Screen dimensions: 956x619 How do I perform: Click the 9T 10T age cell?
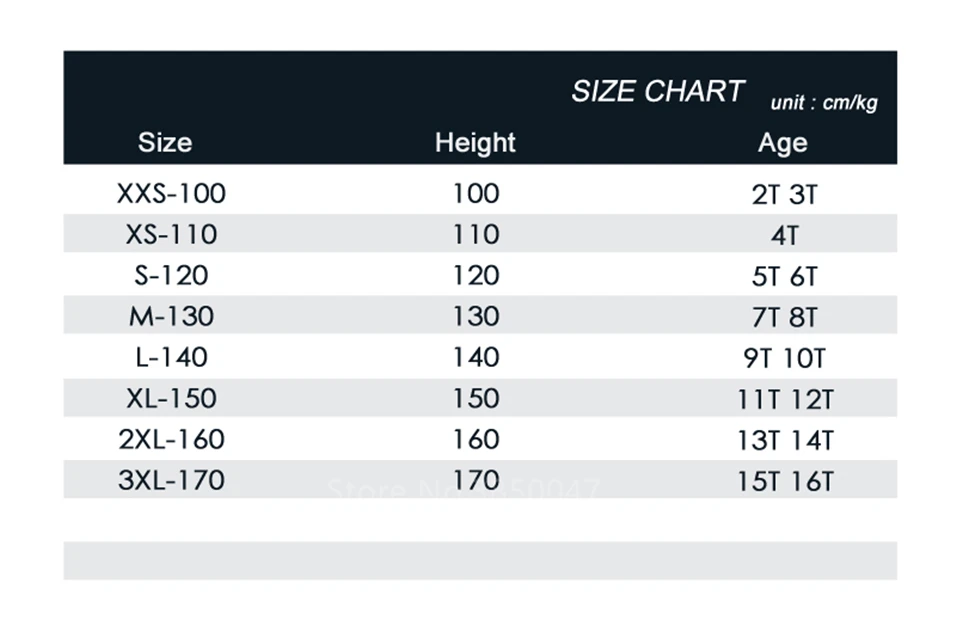785,359
